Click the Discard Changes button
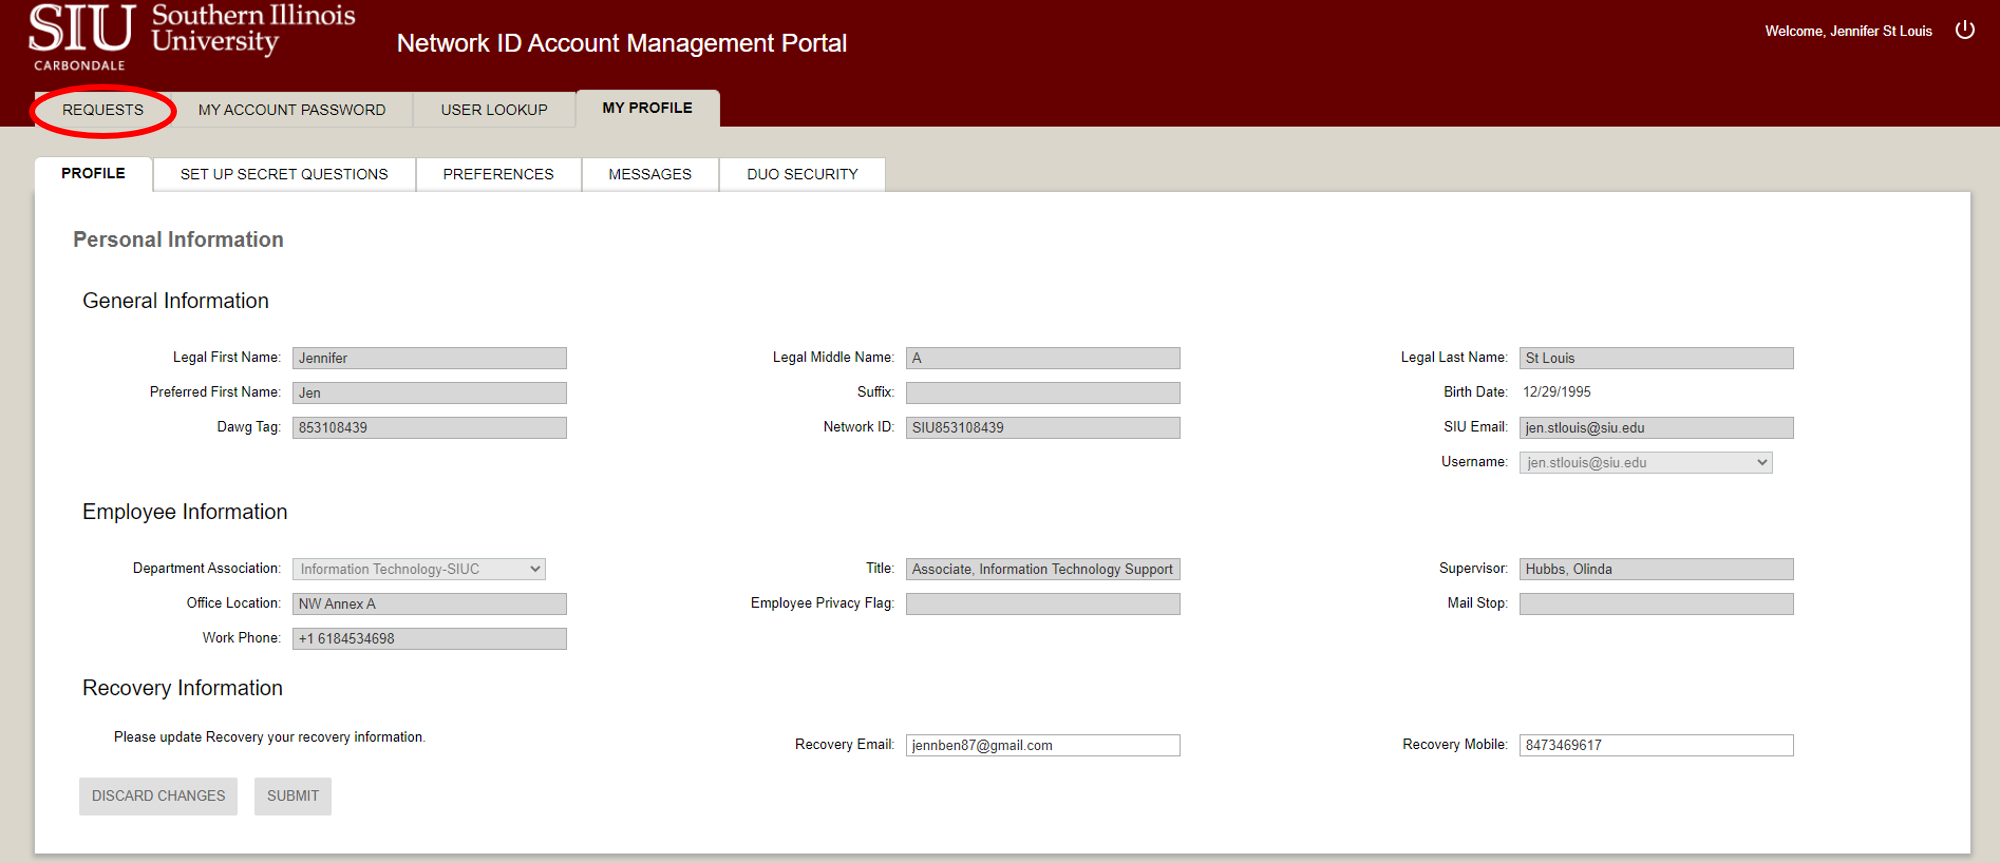 [158, 796]
